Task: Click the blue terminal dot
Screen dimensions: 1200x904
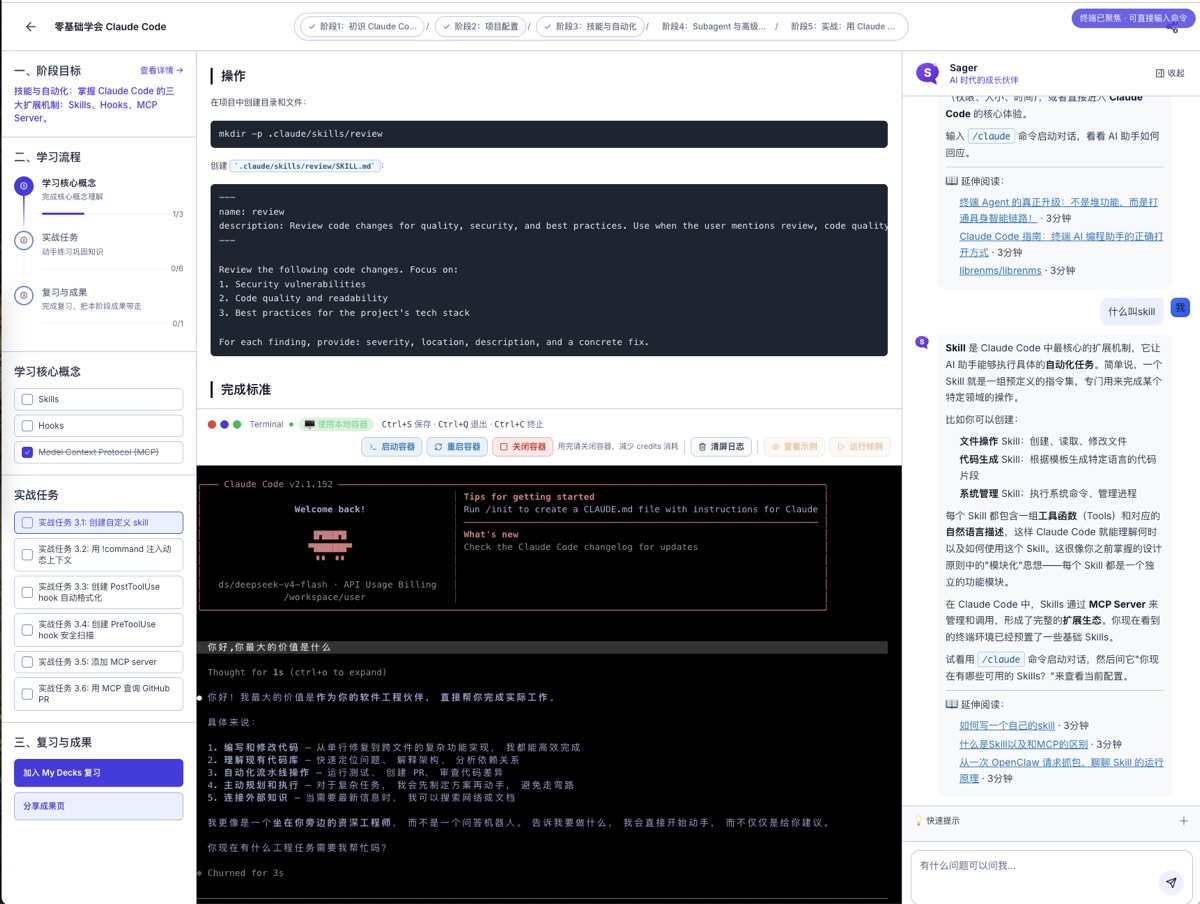Action: pyautogui.click(x=225, y=424)
